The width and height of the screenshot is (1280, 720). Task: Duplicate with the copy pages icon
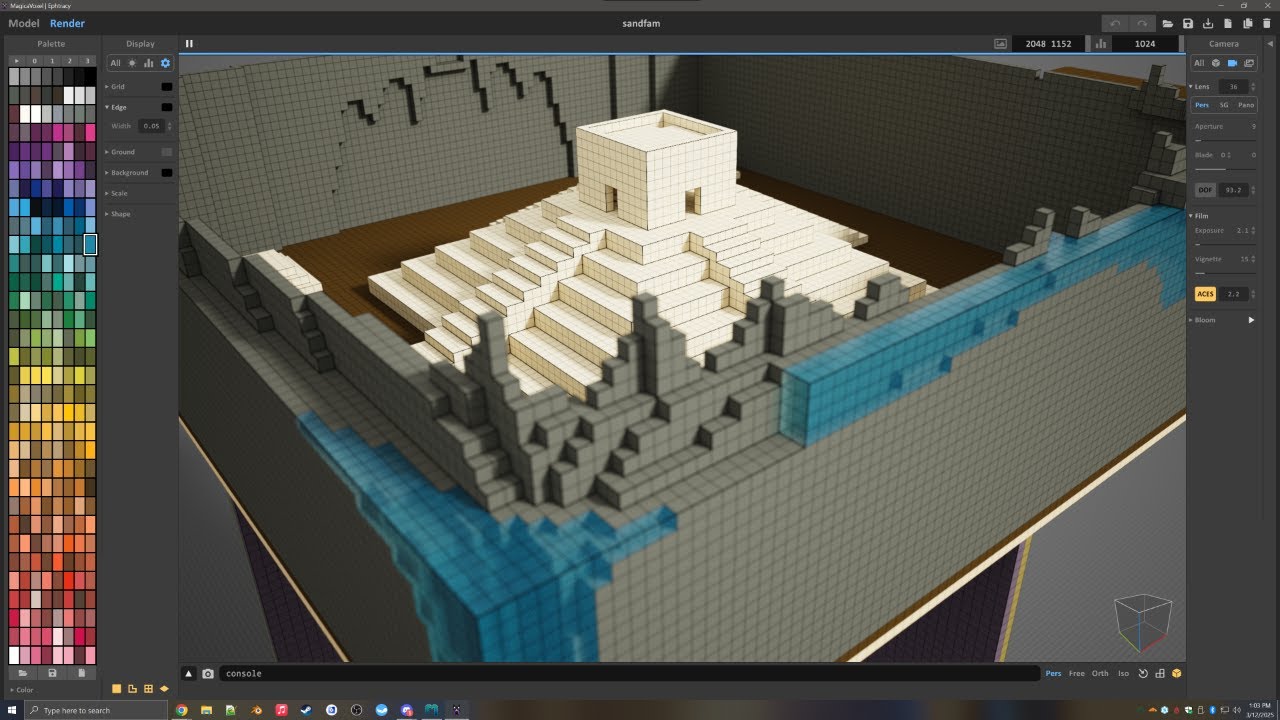1247,23
